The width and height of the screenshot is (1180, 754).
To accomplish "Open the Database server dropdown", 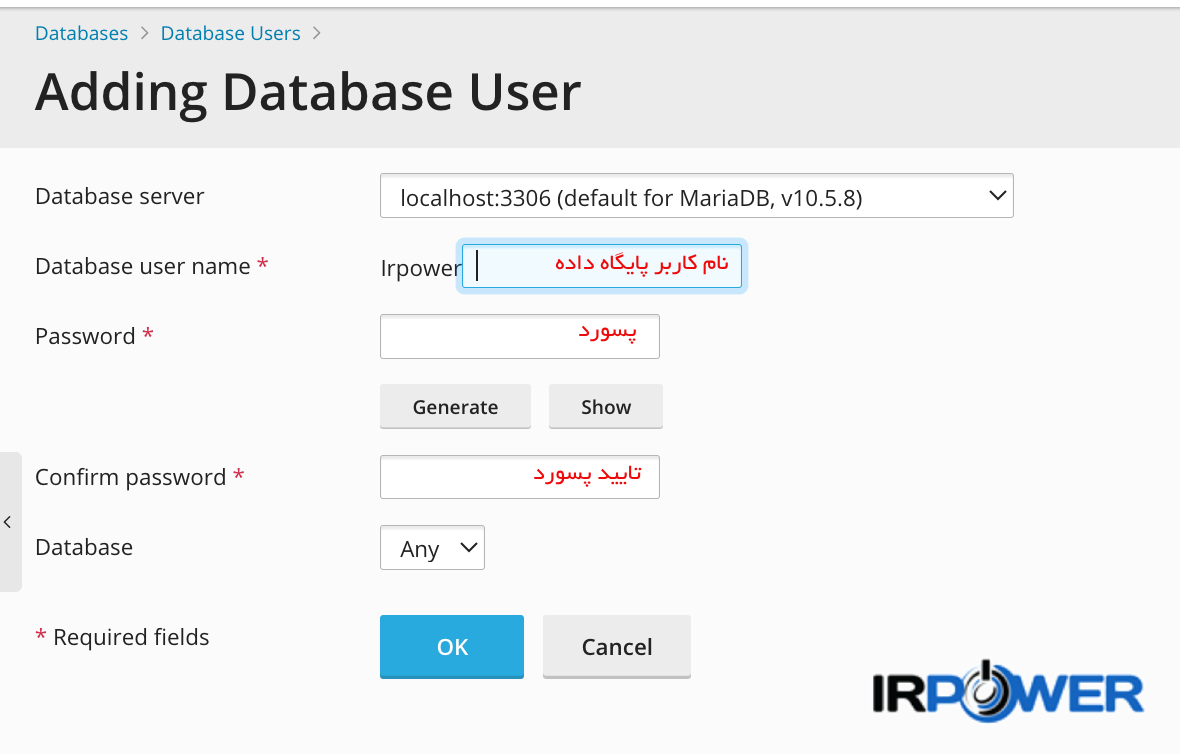I will click(x=696, y=196).
